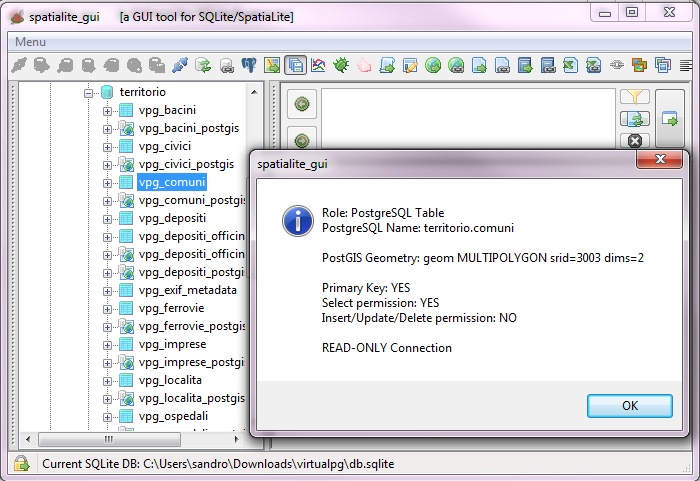700x481 pixels.
Task: Click the tree scrollbar left arrow
Action: tap(28, 439)
